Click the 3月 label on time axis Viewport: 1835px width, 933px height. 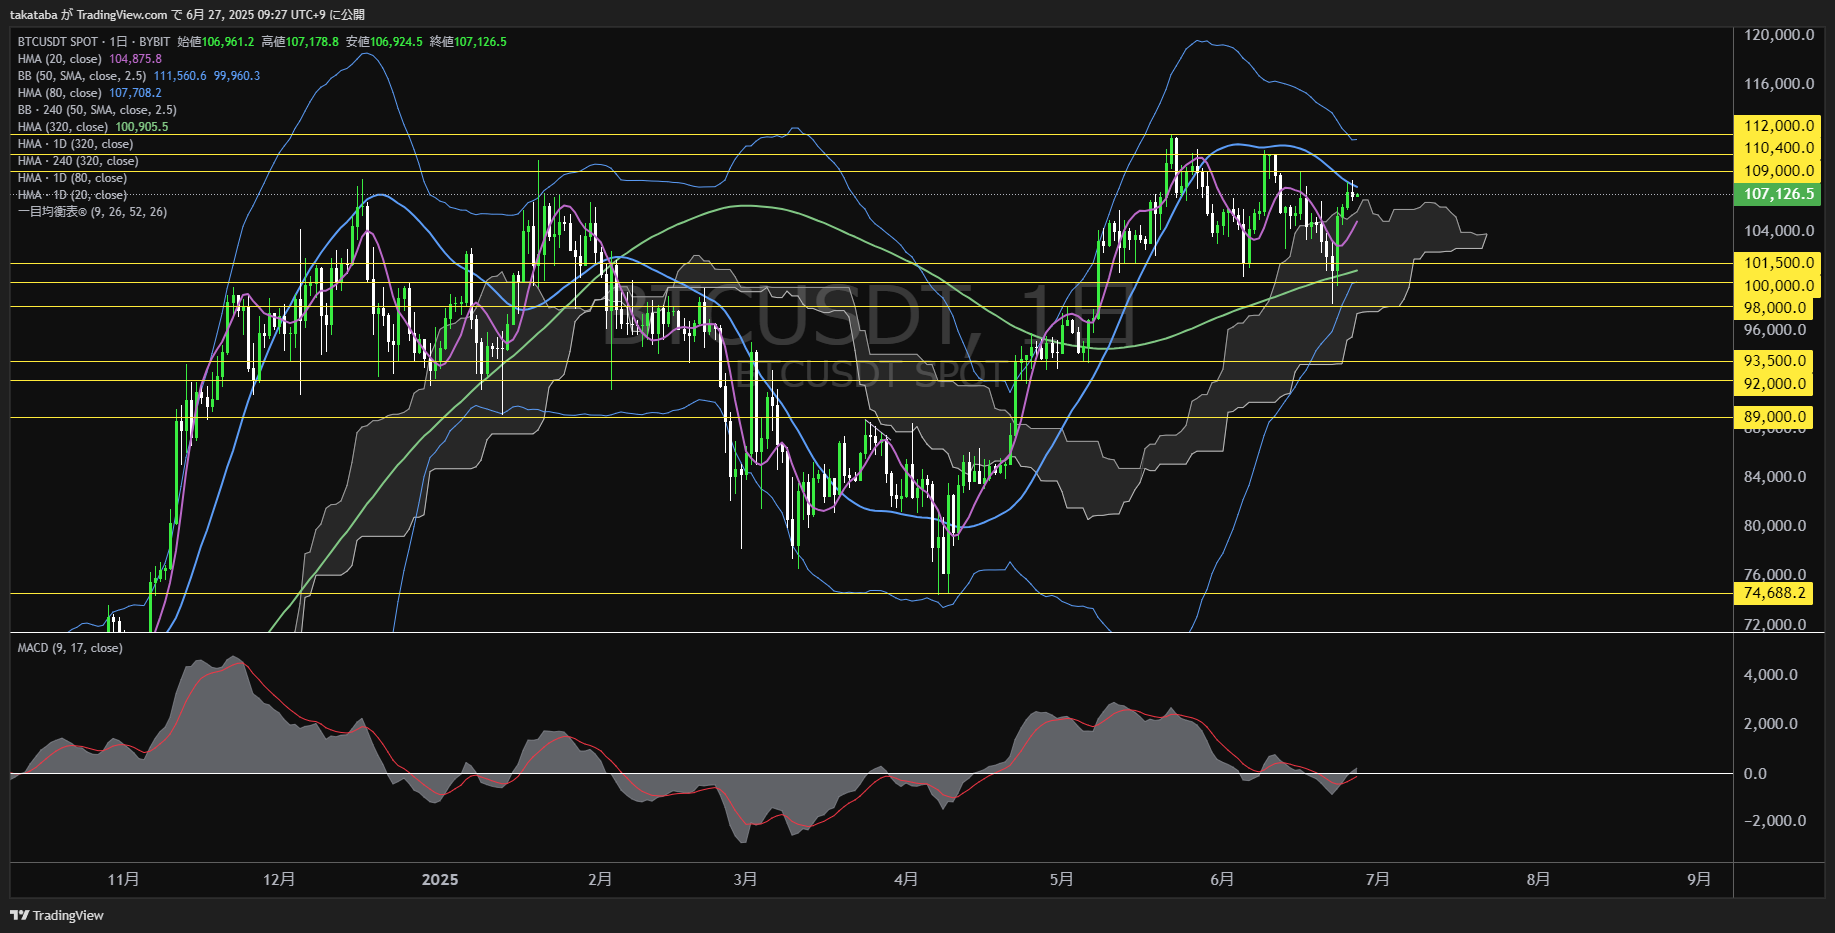tap(745, 879)
